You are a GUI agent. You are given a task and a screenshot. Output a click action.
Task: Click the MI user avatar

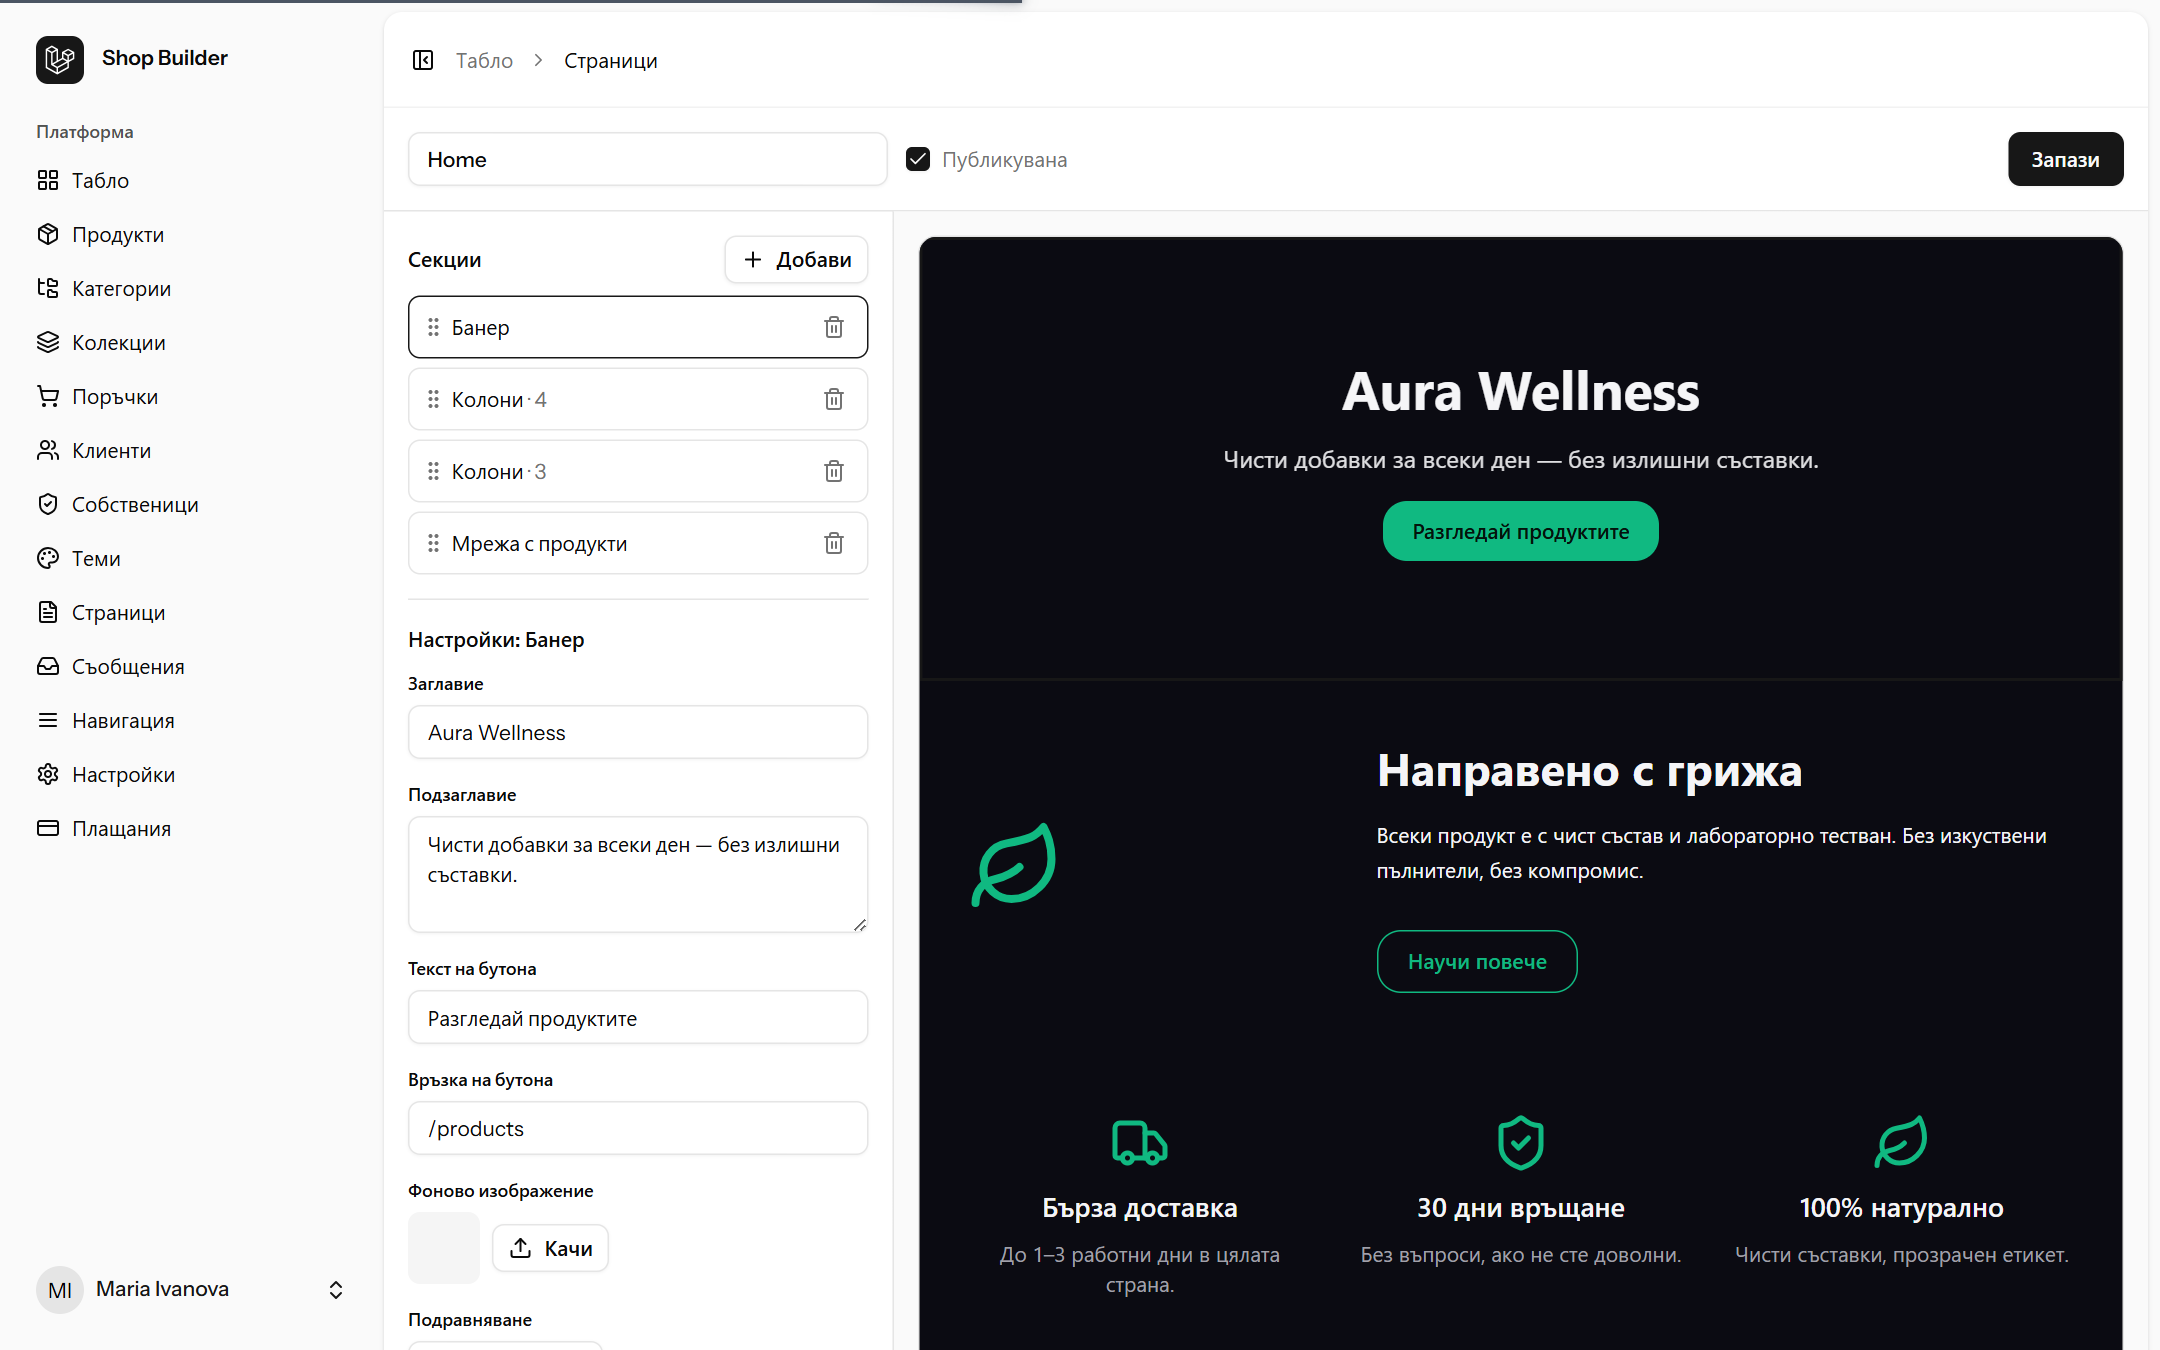[60, 1290]
